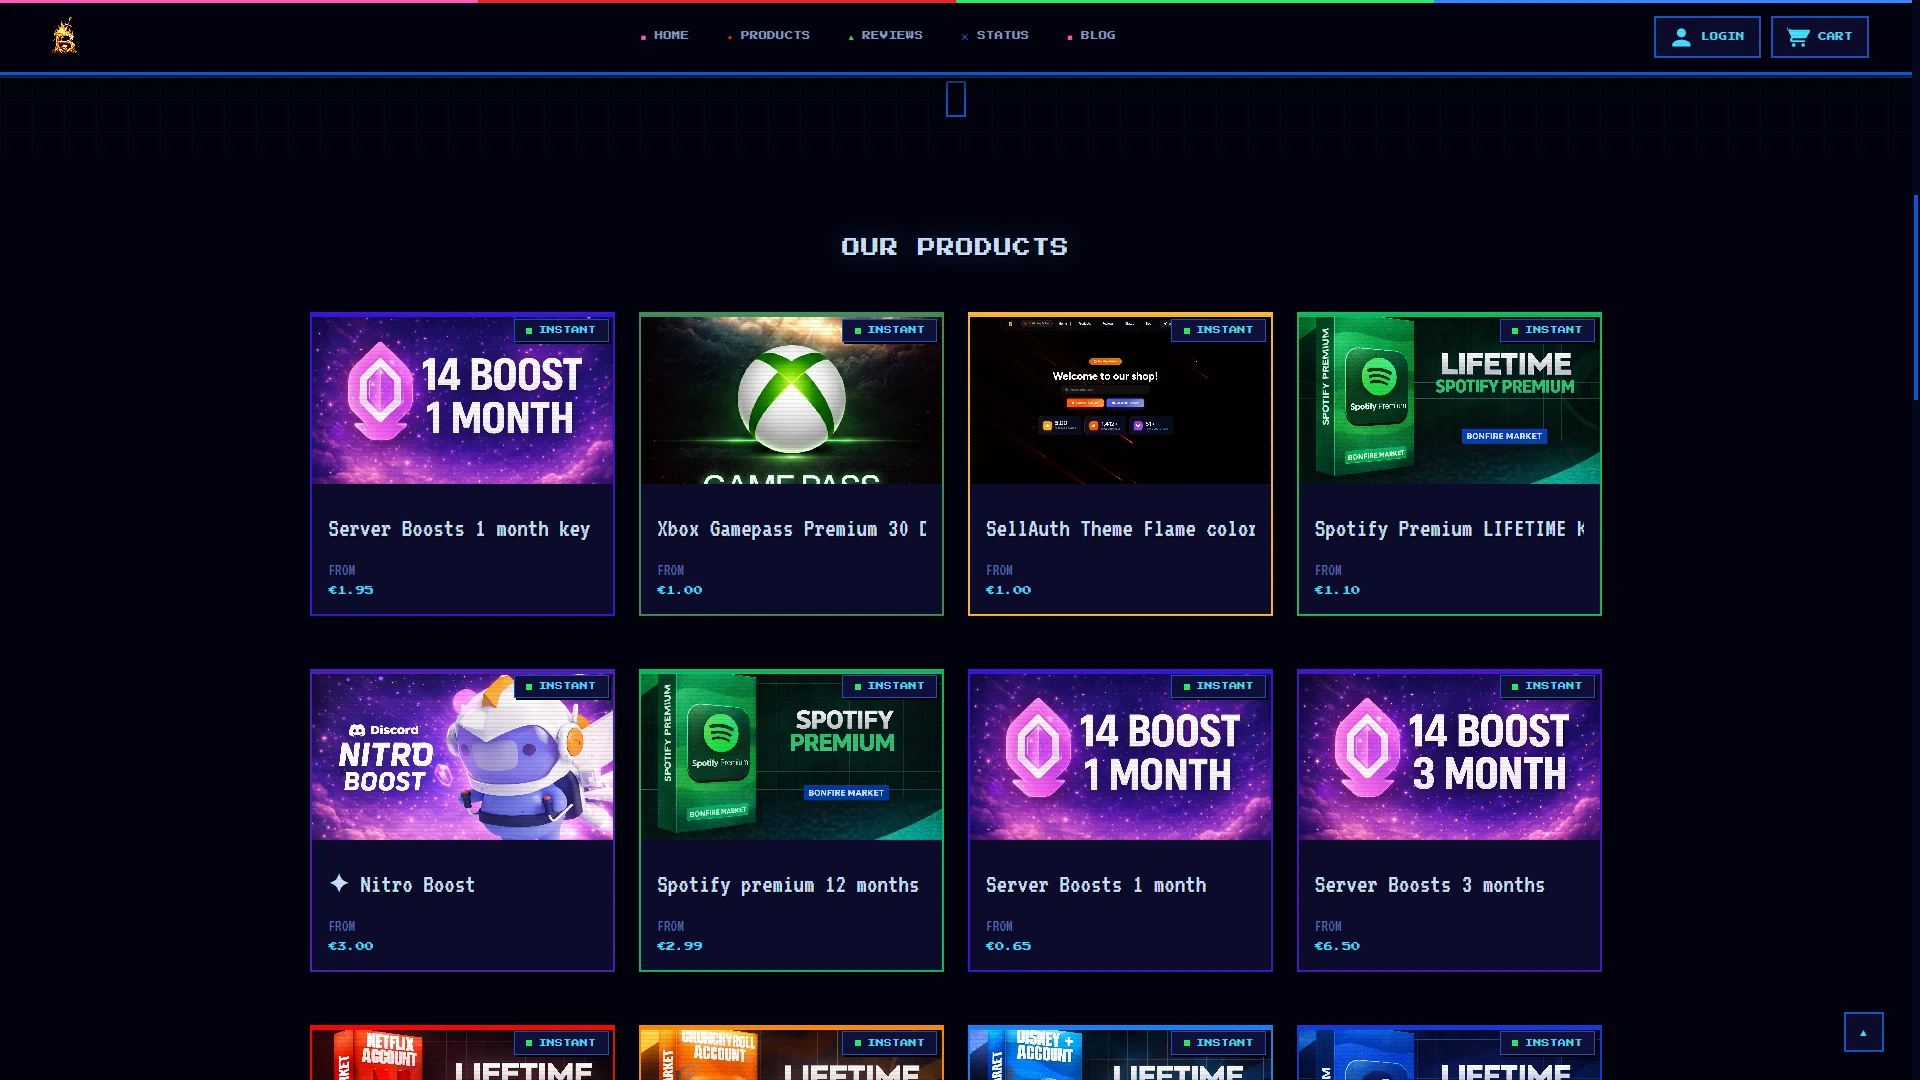This screenshot has height=1080, width=1920.
Task: Click the €6.50 price
Action: pos(1338,946)
